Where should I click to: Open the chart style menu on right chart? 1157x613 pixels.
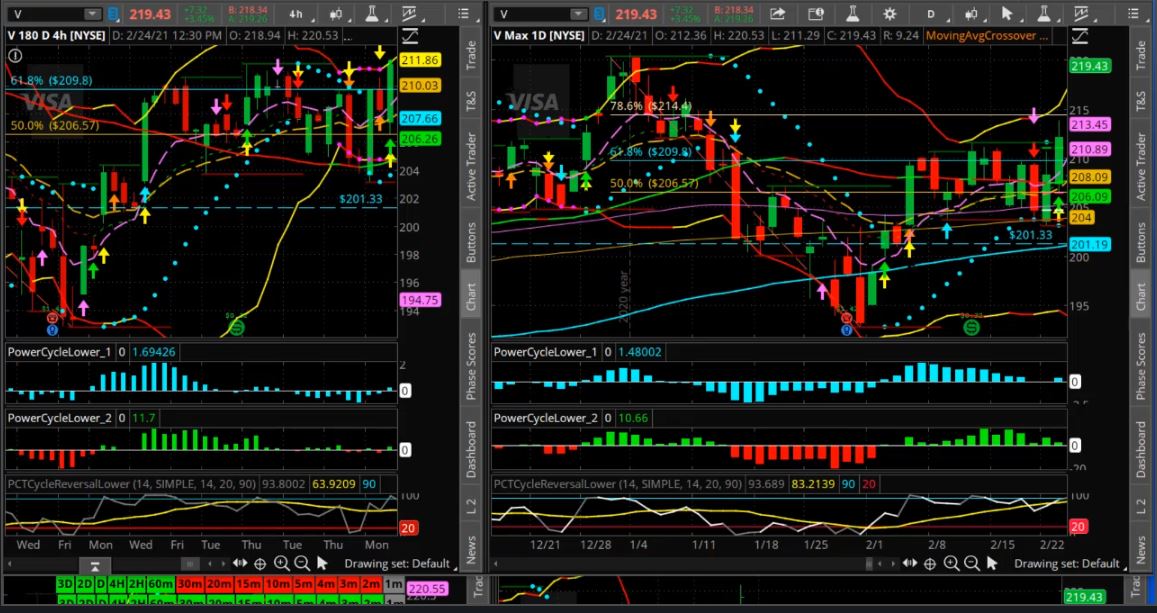point(971,13)
